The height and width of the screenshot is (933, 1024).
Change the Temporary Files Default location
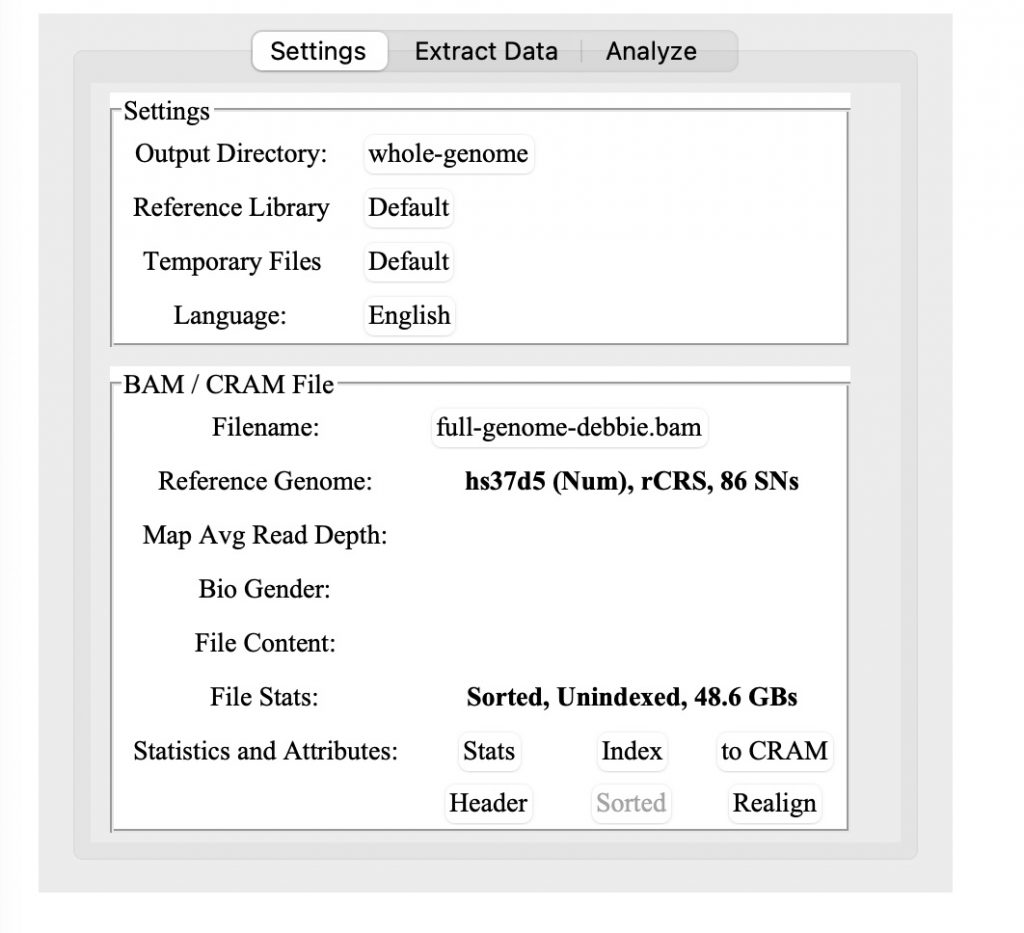pyautogui.click(x=408, y=262)
